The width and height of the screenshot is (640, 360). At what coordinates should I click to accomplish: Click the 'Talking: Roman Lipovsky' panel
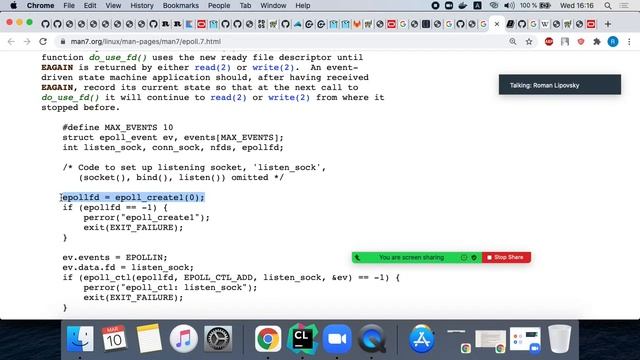tap(560, 85)
